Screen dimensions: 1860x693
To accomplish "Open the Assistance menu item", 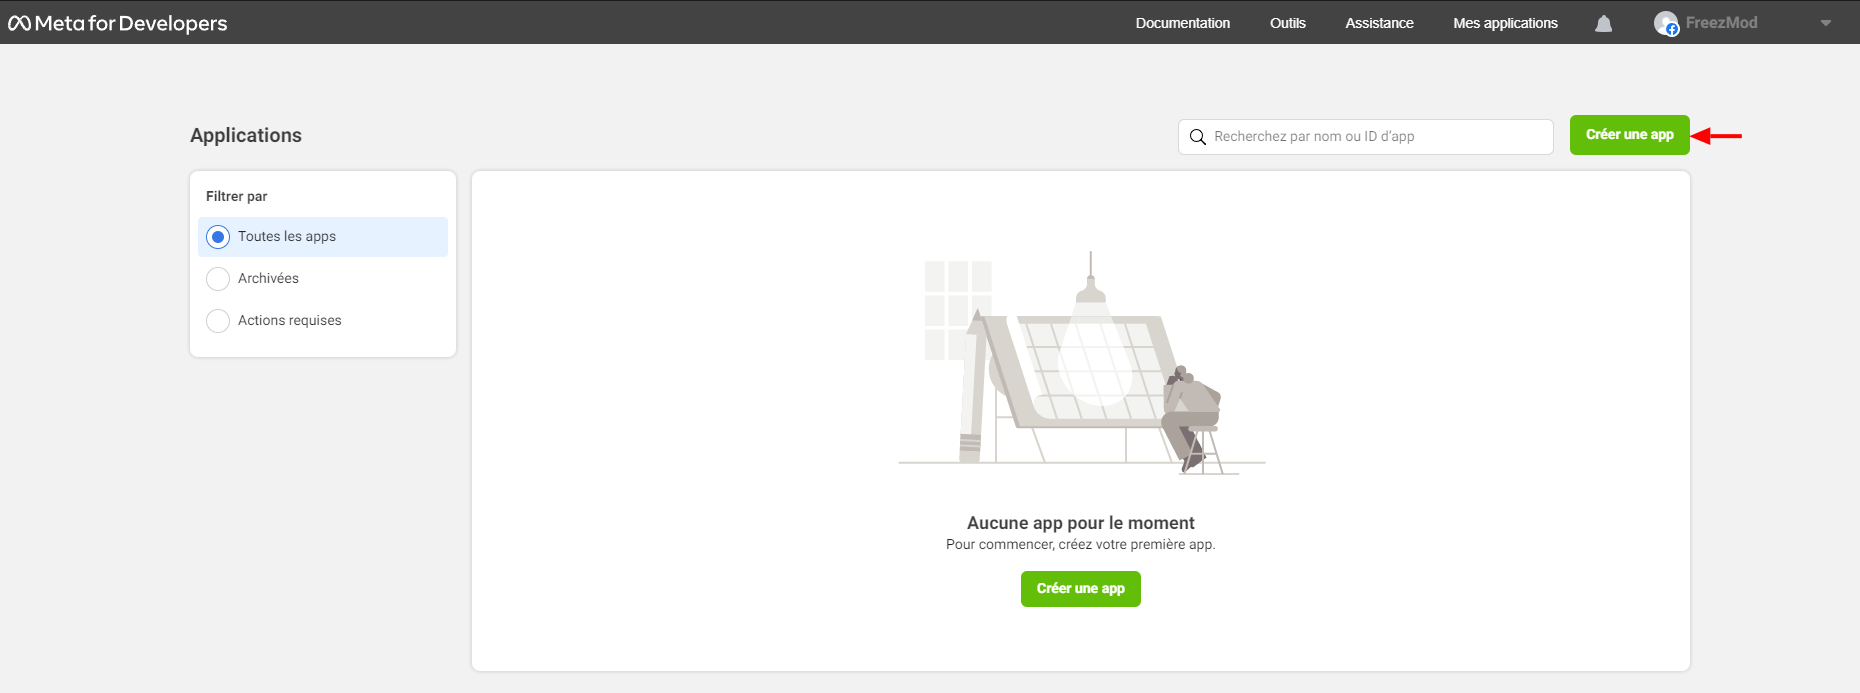I will (x=1379, y=23).
